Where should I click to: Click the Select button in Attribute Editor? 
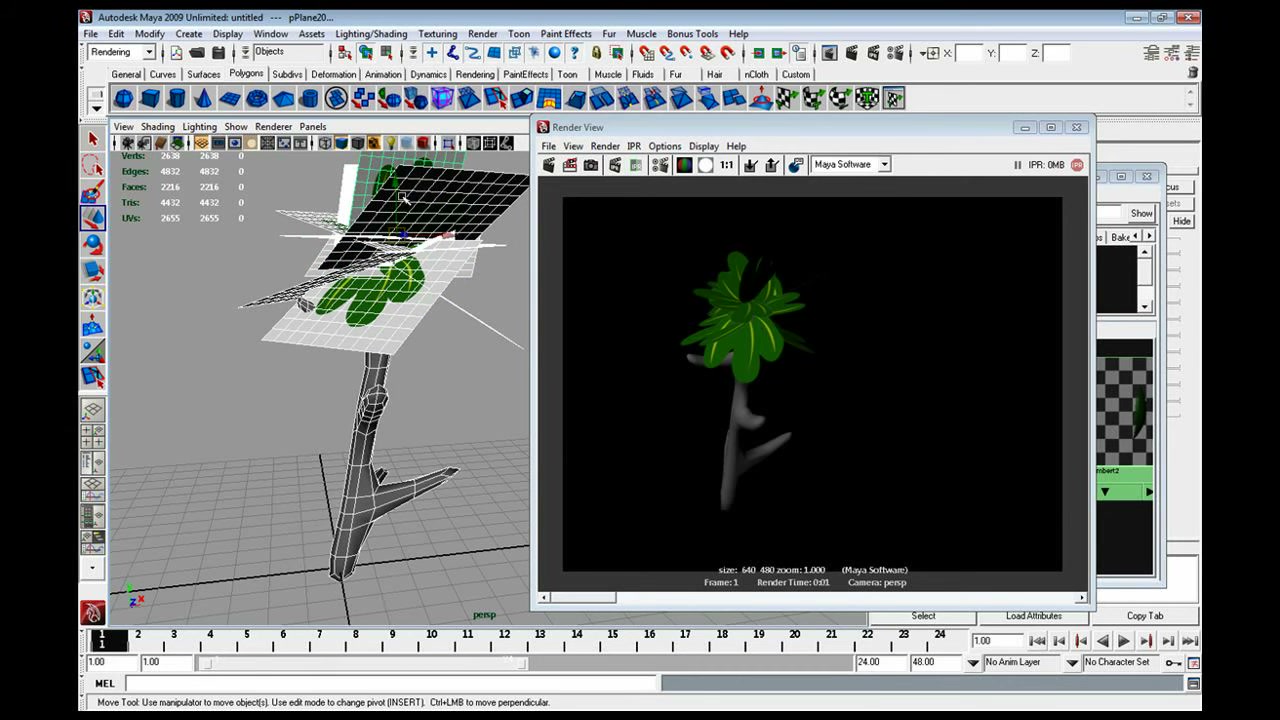tap(923, 616)
